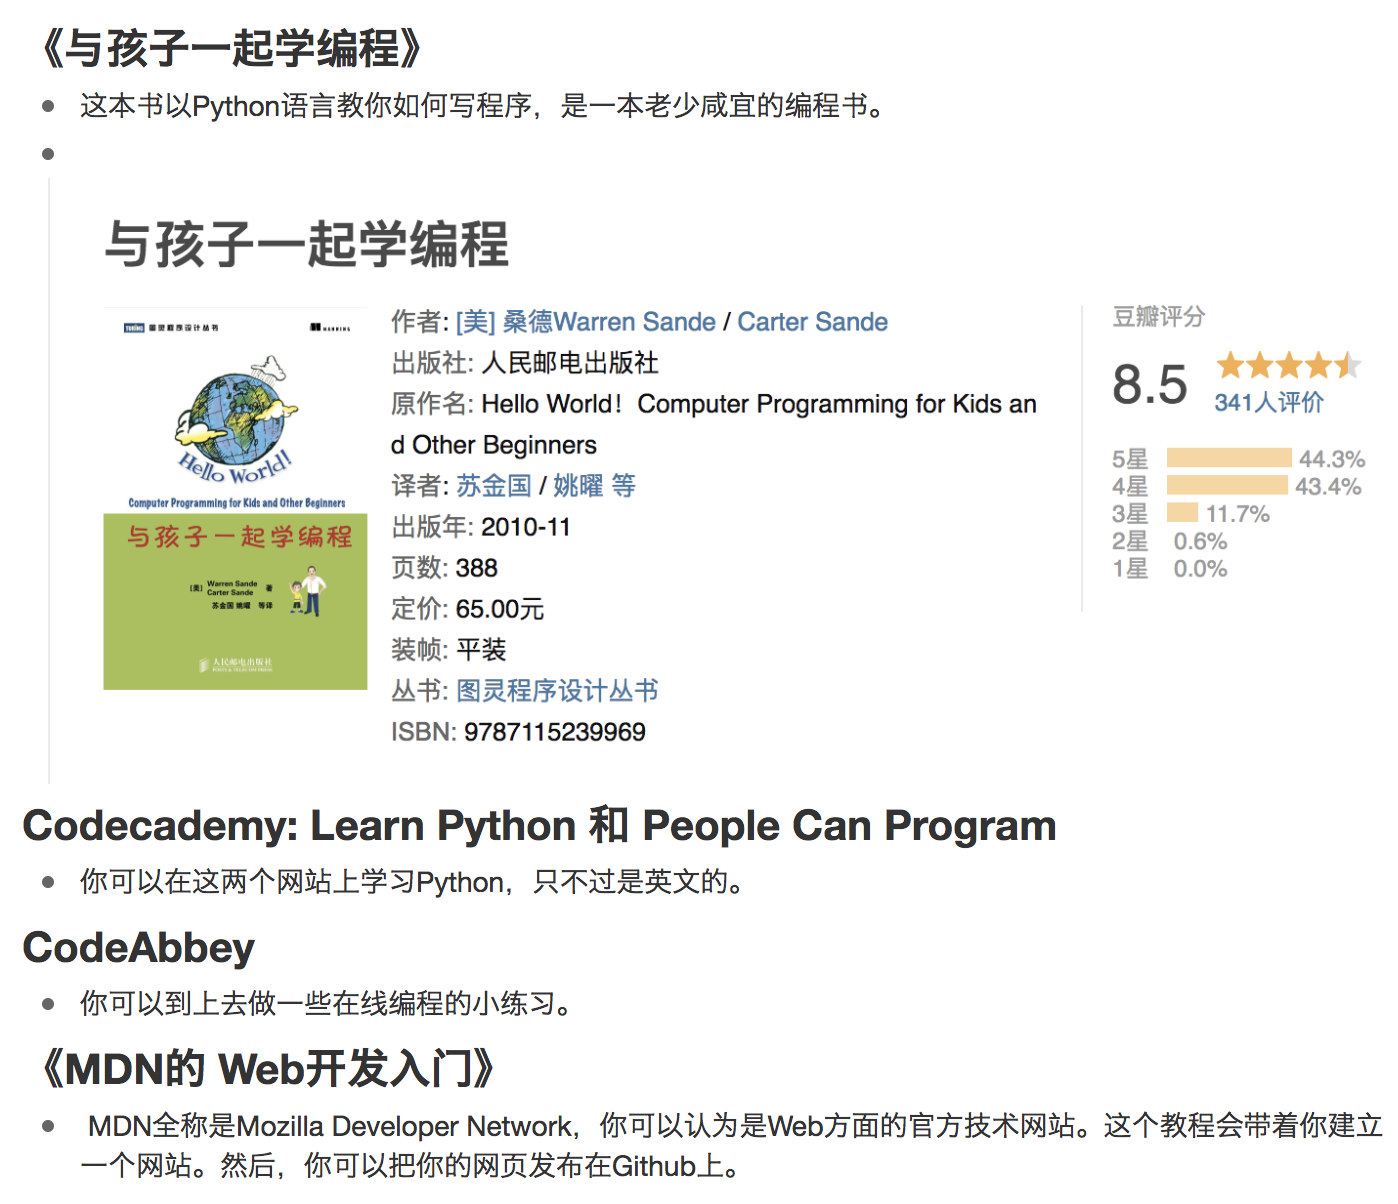Open the Carter Sande author link
The height and width of the screenshot is (1204, 1398).
[812, 322]
